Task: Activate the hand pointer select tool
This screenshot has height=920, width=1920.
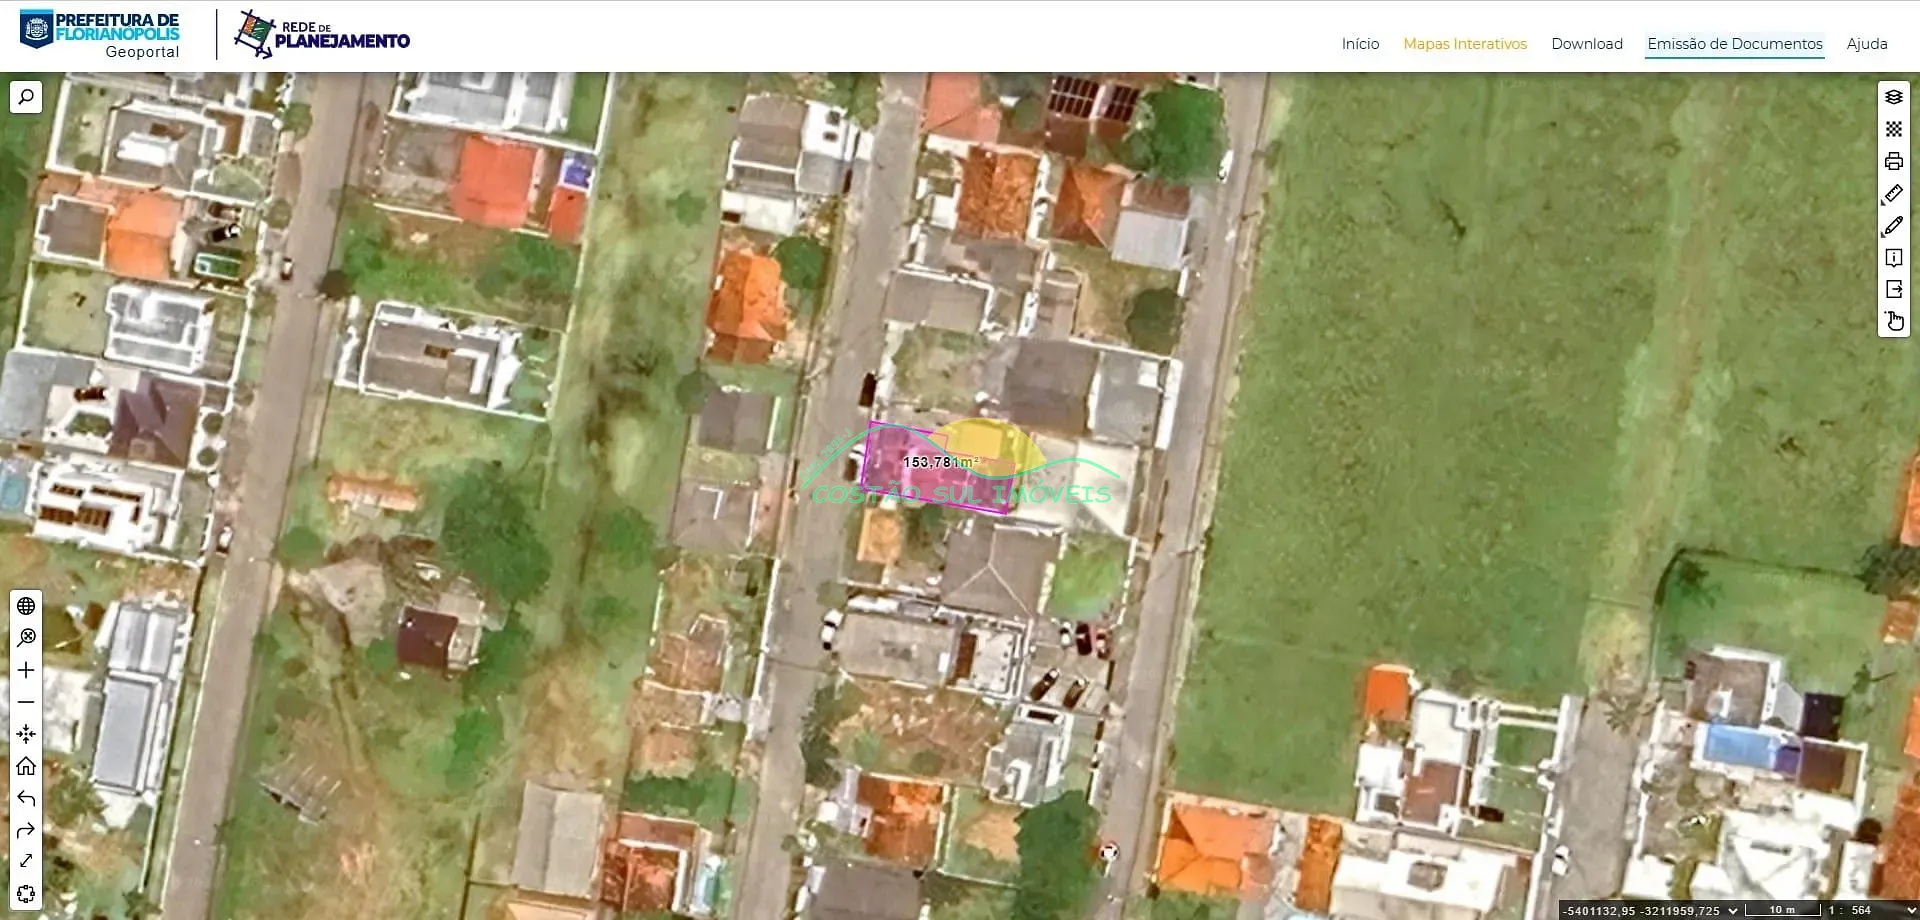Action: click(x=1893, y=321)
